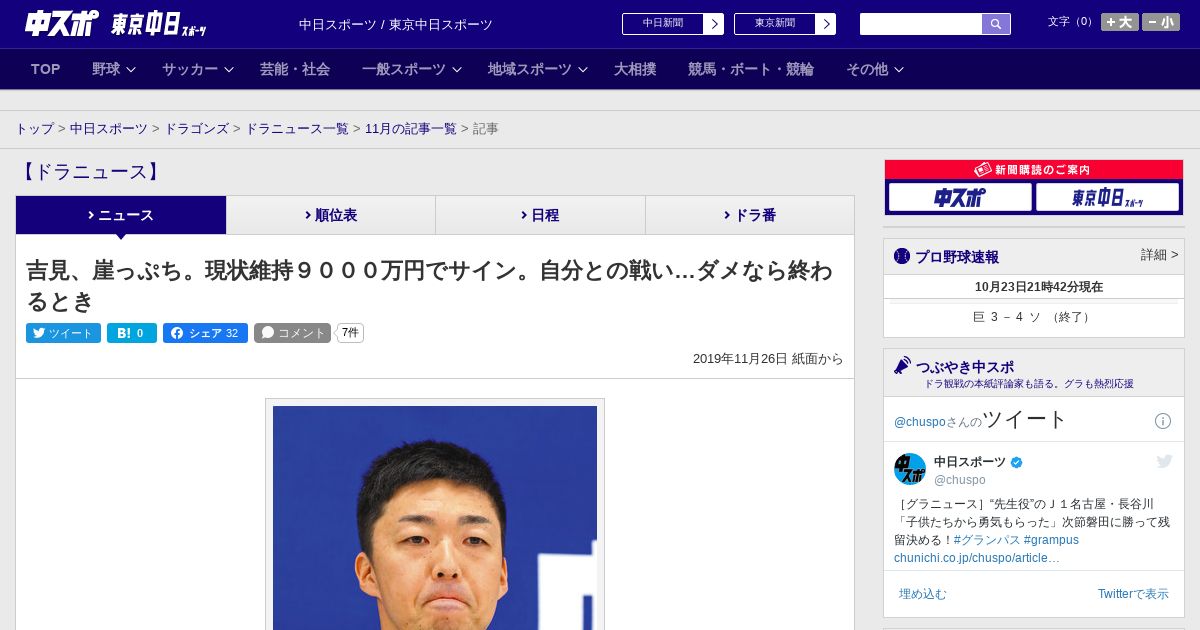Screen dimensions: 1200x630
Task: Switch to the ドラ番 tab
Action: tap(749, 215)
